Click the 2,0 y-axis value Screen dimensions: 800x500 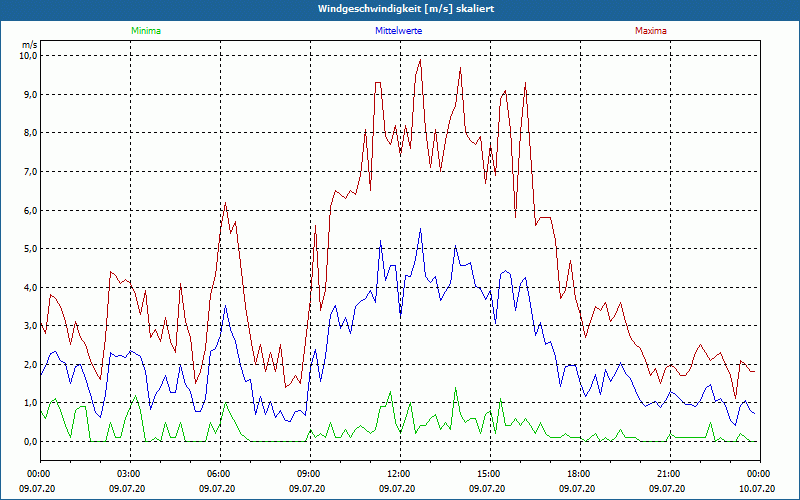pos(31,364)
